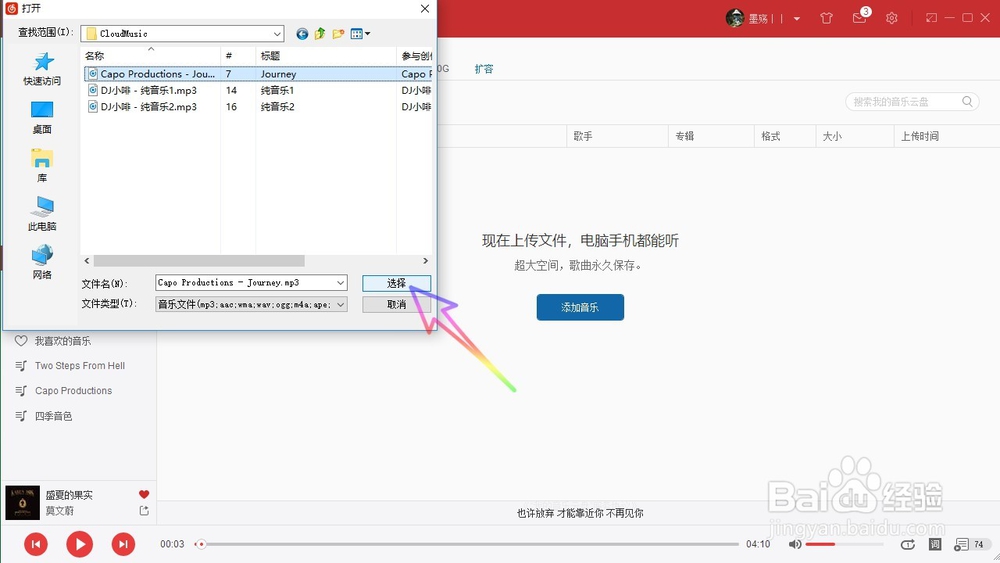The width and height of the screenshot is (1000, 563).
Task: Click the play button
Action: [80, 544]
